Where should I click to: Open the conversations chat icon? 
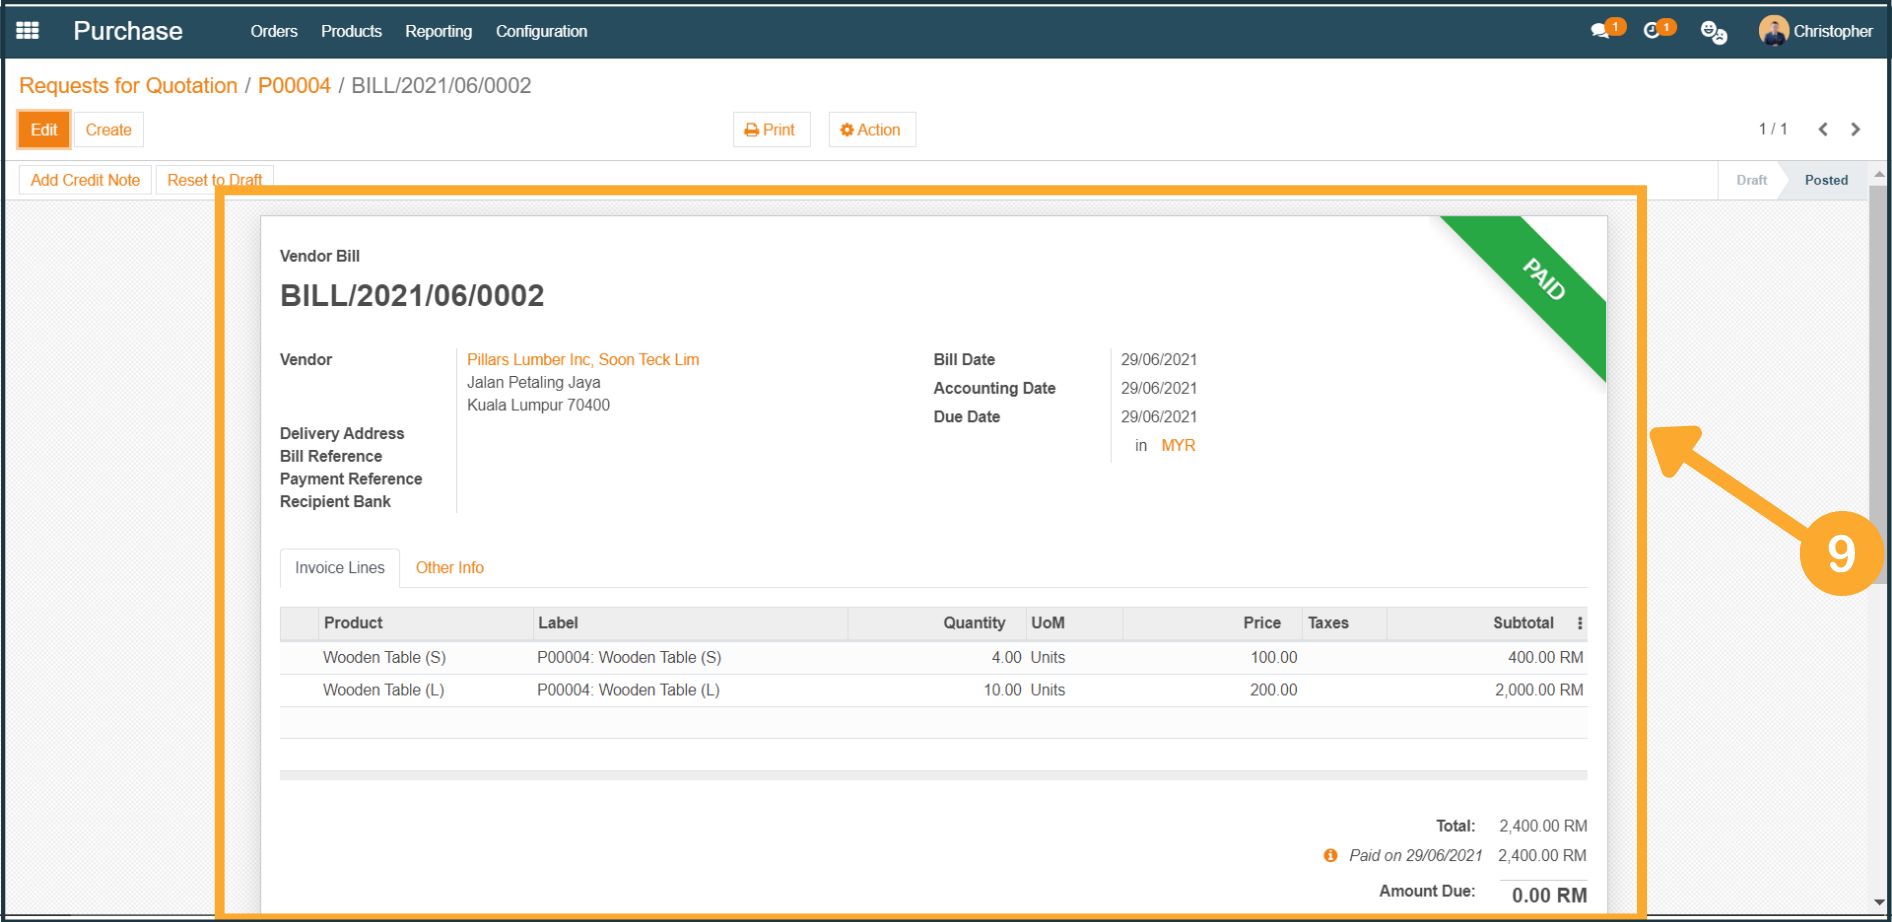1601,31
